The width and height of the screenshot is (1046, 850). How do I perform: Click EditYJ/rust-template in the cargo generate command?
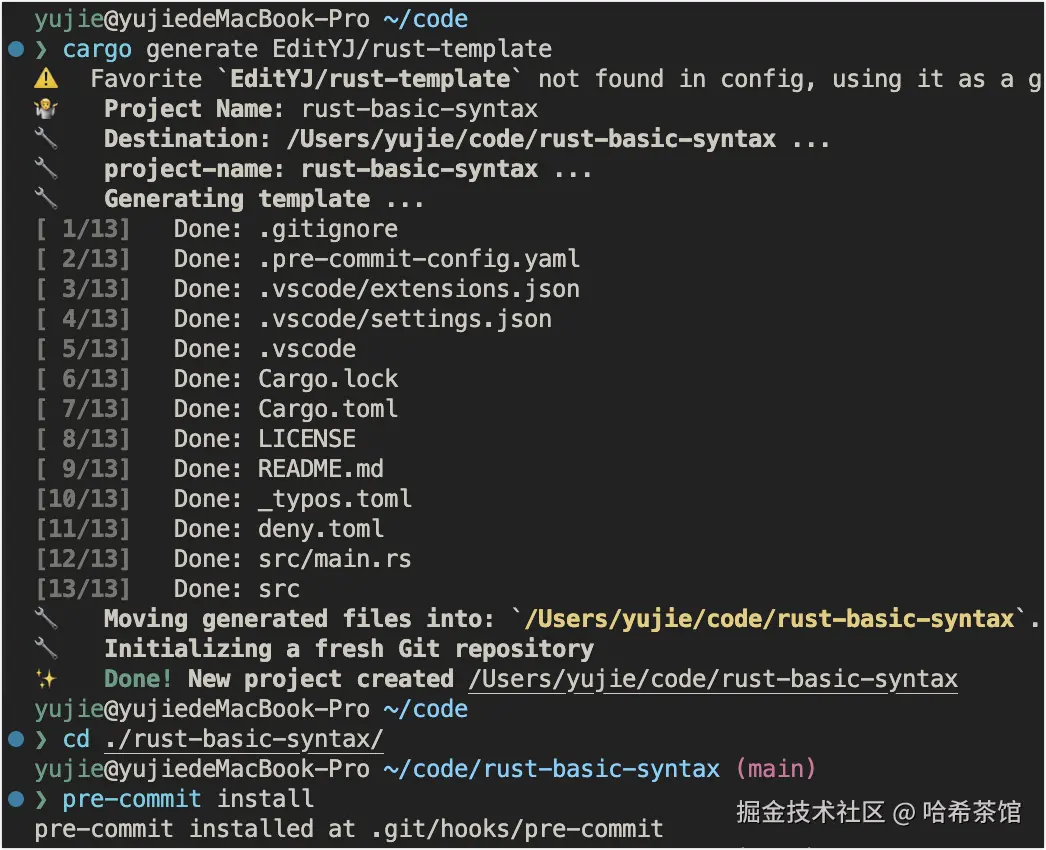point(411,49)
